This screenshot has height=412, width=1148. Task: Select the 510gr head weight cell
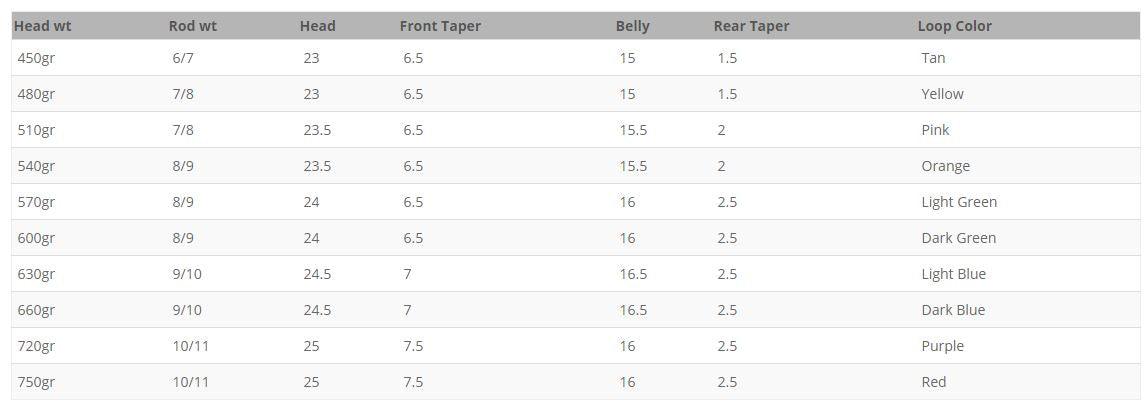36,130
